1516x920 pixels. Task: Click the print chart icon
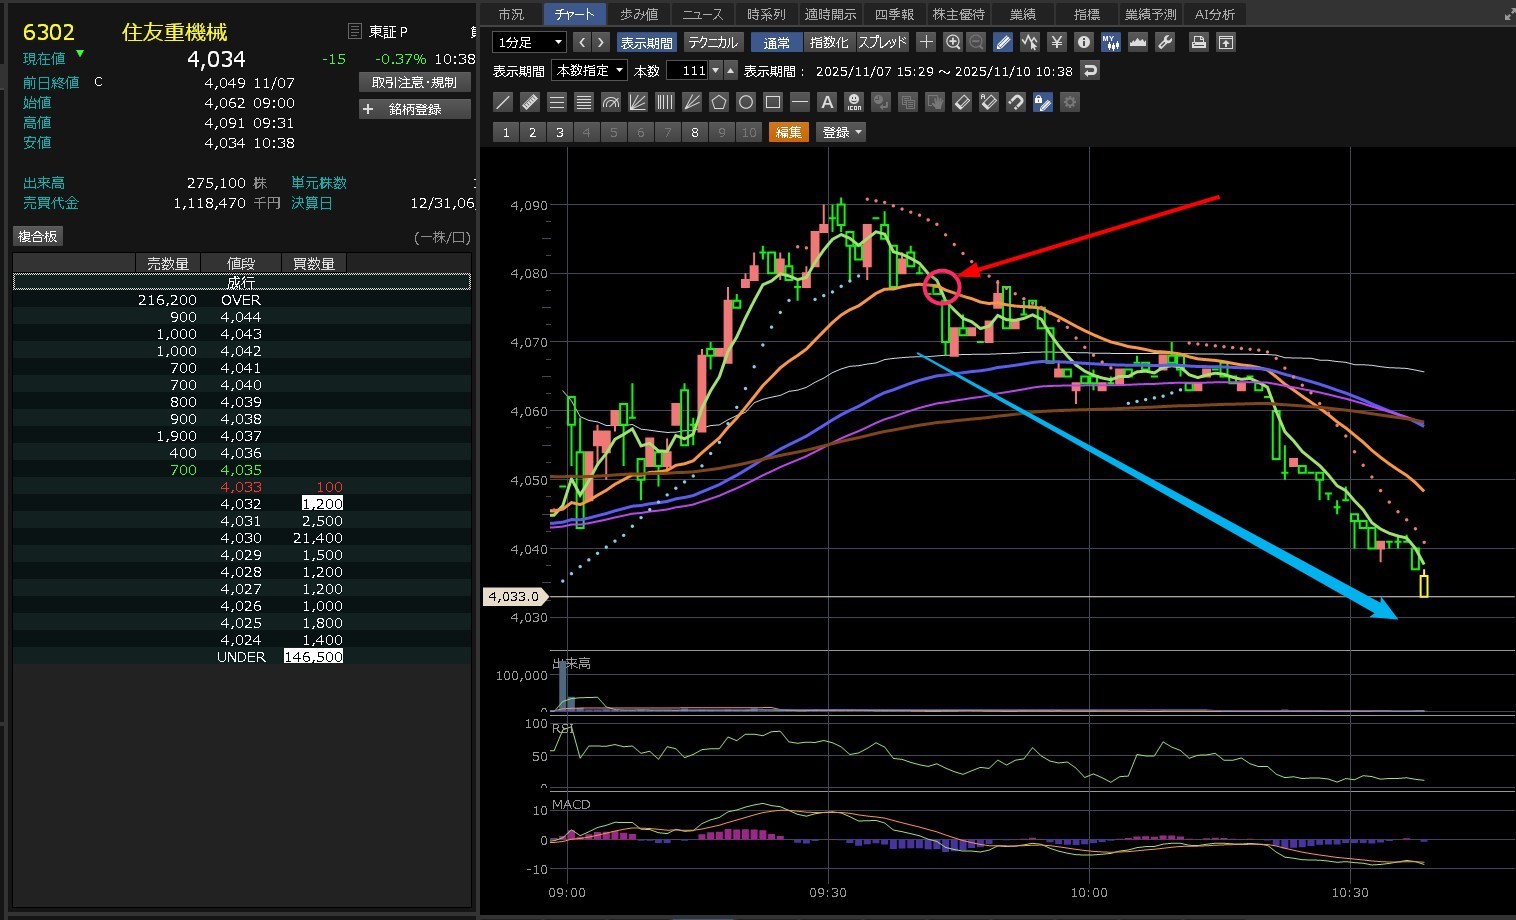point(1198,42)
